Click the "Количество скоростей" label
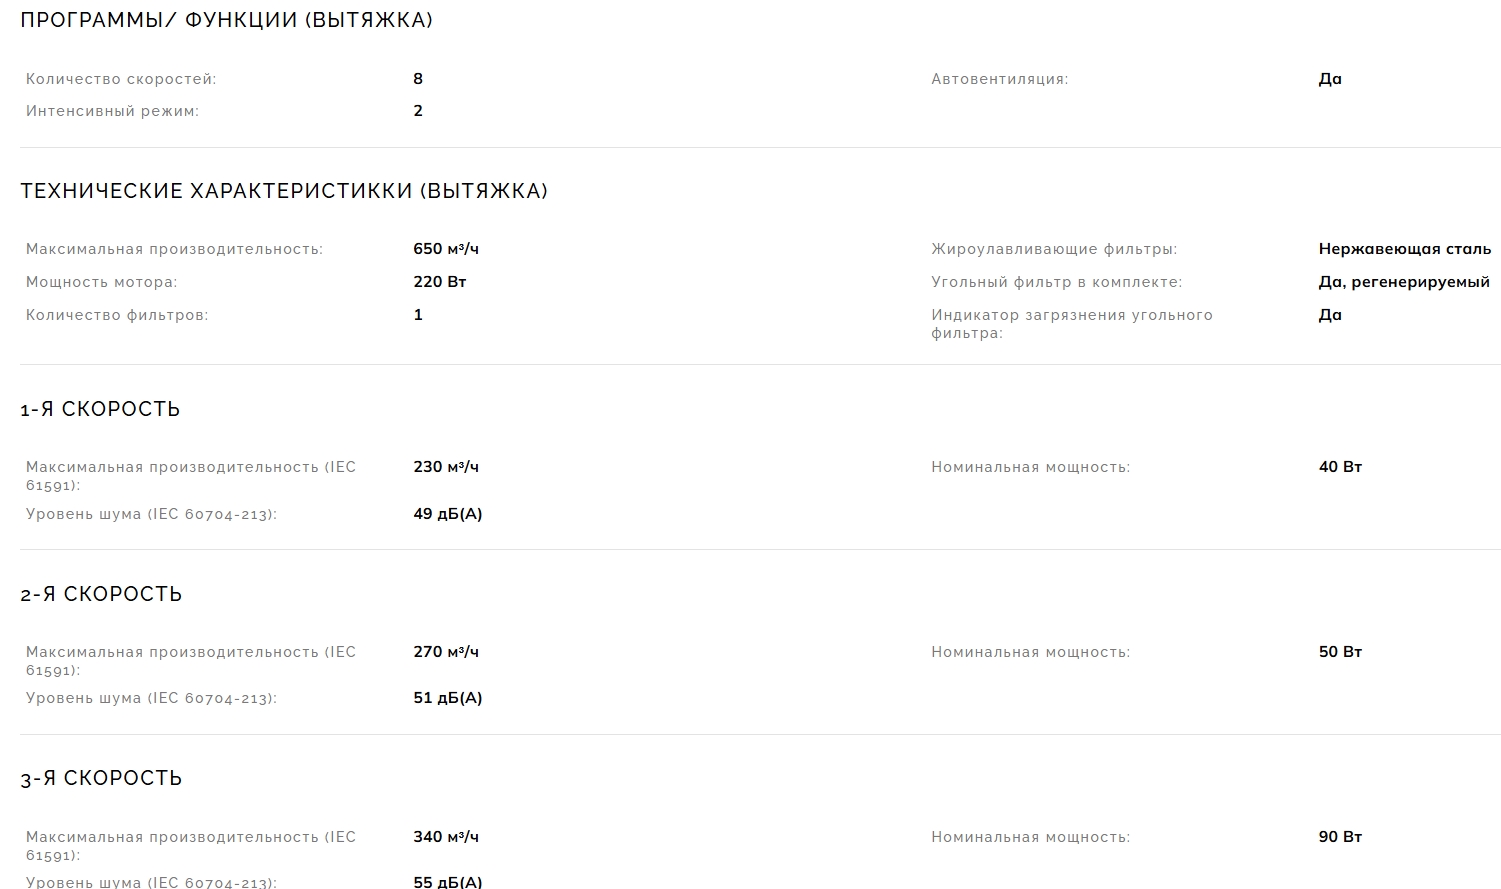The width and height of the screenshot is (1501, 889). click(x=121, y=79)
